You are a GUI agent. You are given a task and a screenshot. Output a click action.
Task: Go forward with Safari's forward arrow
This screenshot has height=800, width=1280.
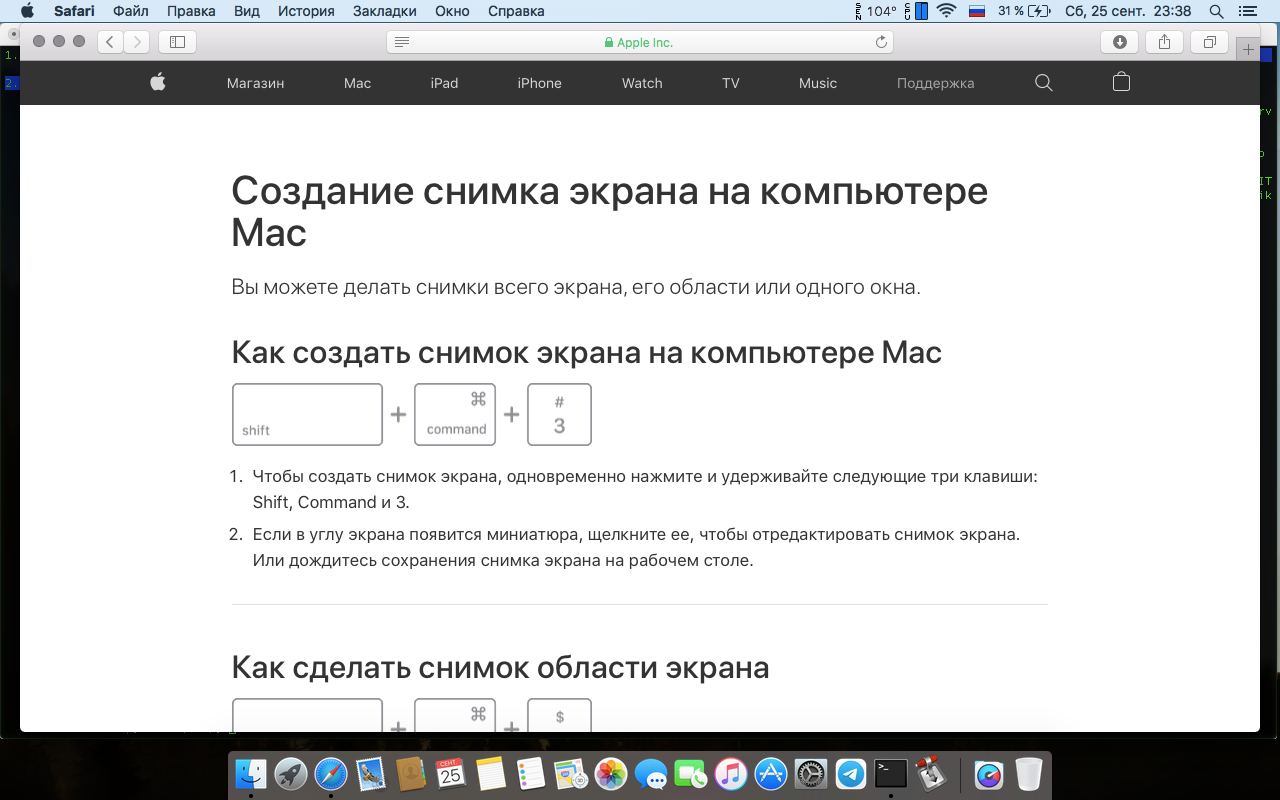[137, 42]
